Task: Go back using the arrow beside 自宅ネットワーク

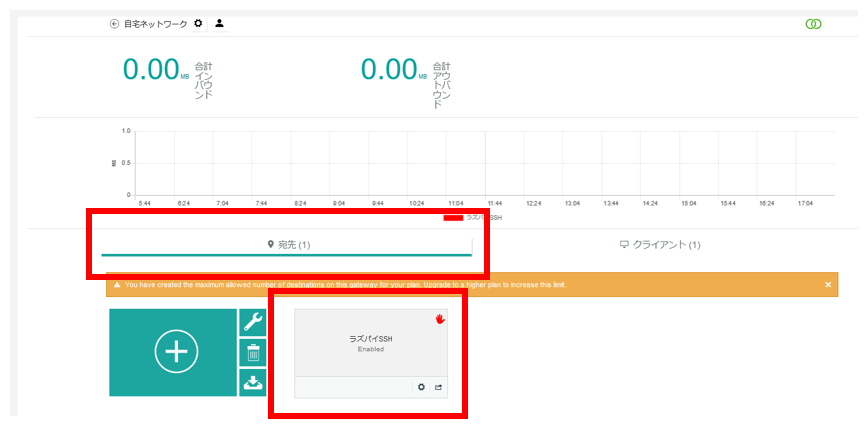Action: point(114,24)
